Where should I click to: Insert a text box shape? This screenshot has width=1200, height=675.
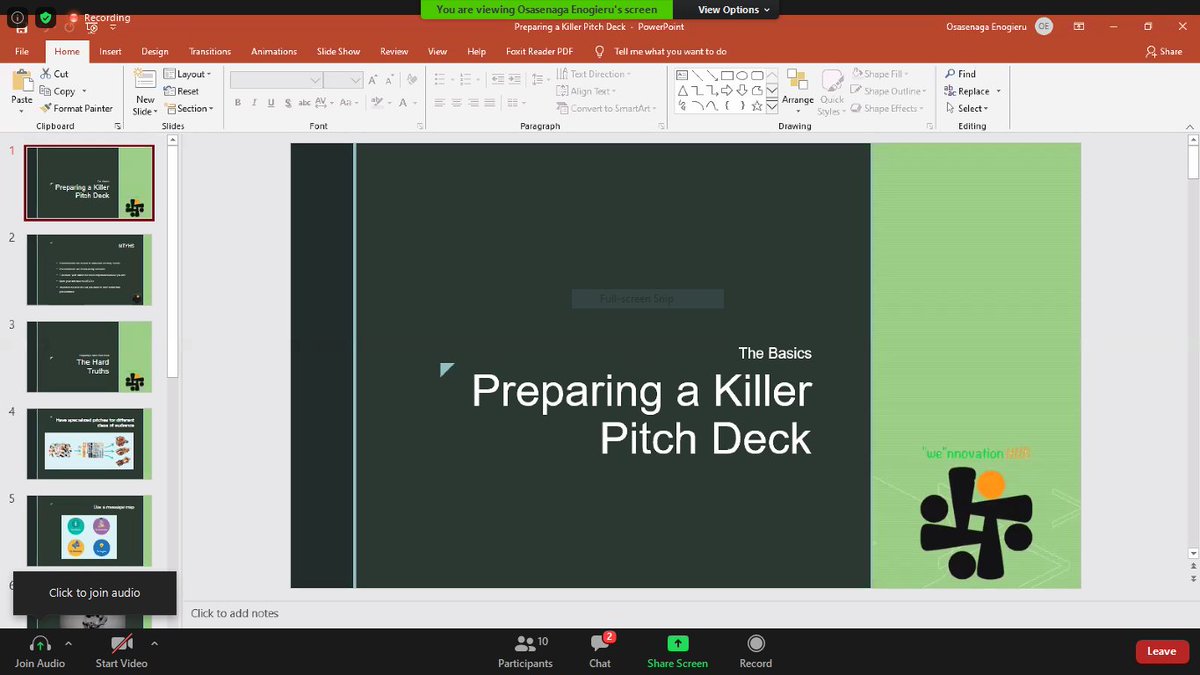[683, 75]
